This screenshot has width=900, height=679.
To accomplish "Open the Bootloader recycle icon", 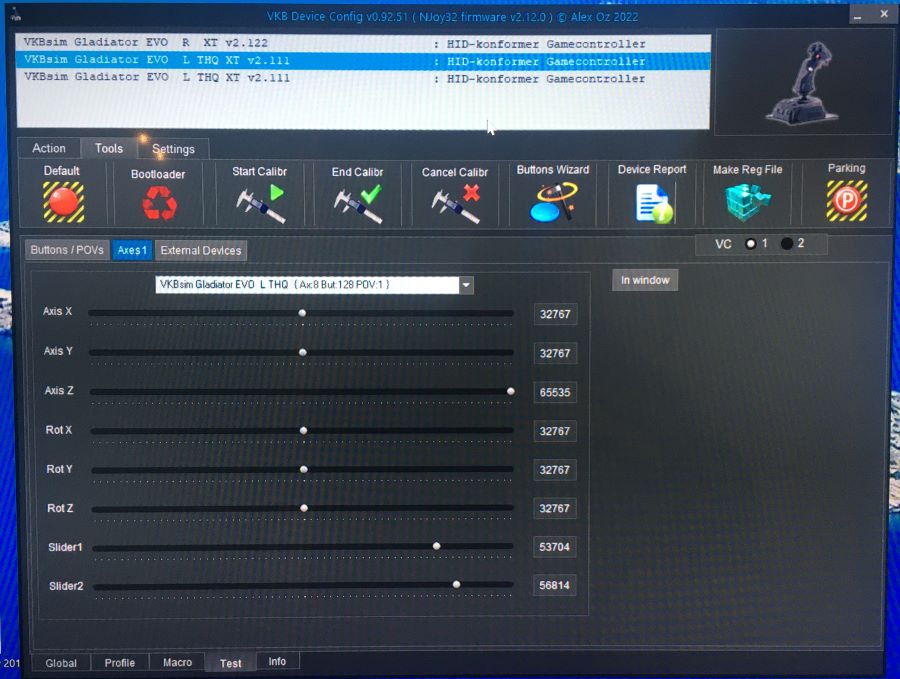I will click(159, 203).
